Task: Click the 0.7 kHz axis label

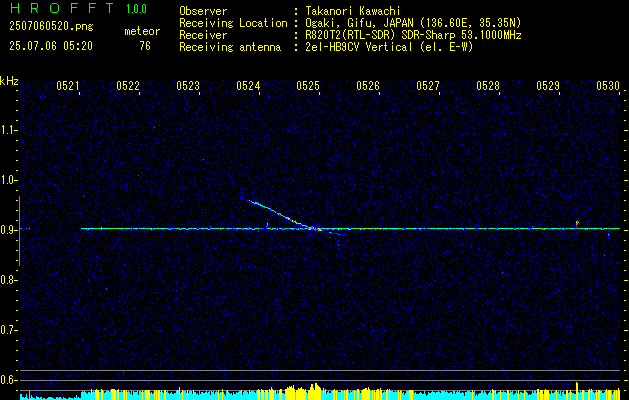Action: tap(8, 330)
